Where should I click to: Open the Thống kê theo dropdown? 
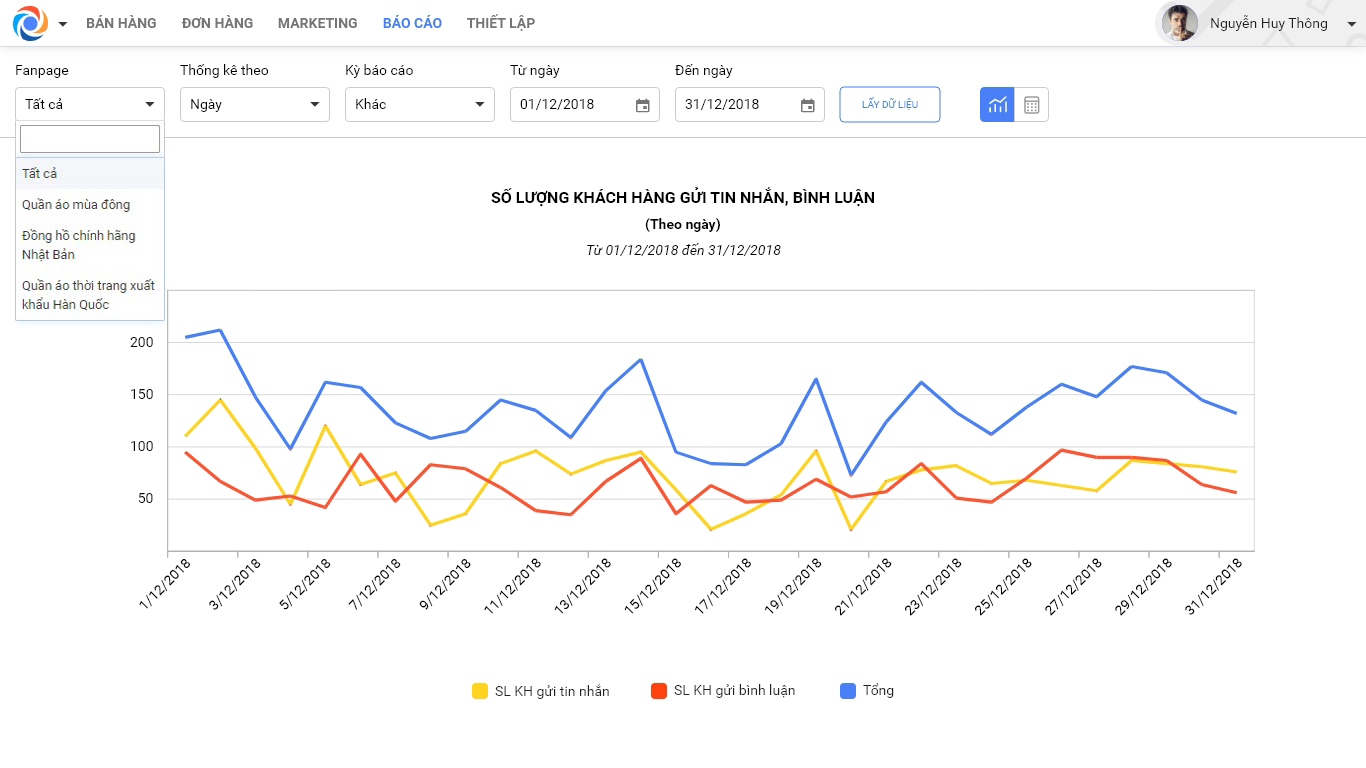click(x=255, y=104)
